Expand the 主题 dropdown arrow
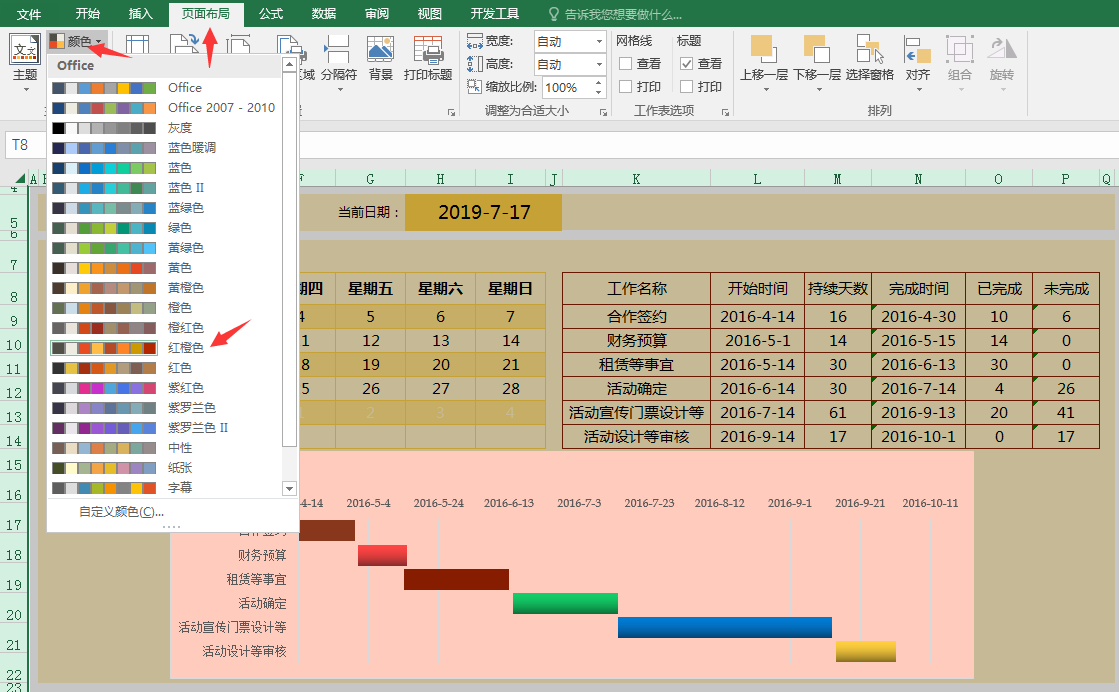 (26, 90)
